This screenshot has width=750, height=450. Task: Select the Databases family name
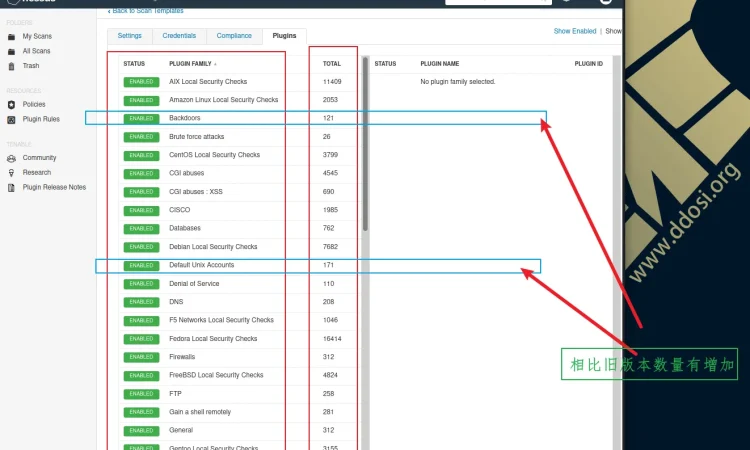[185, 228]
